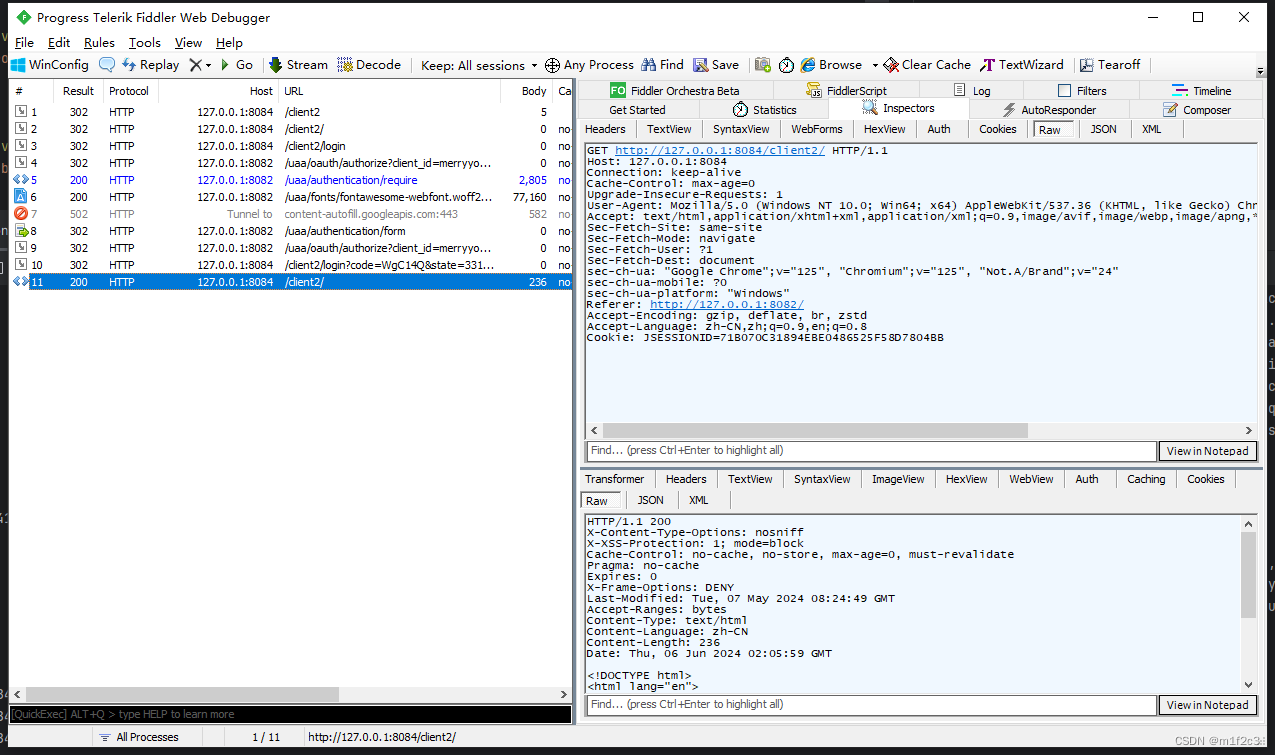Viewport: 1275px width, 755px height.
Task: Click the All Processes status bar filter
Action: 139,737
